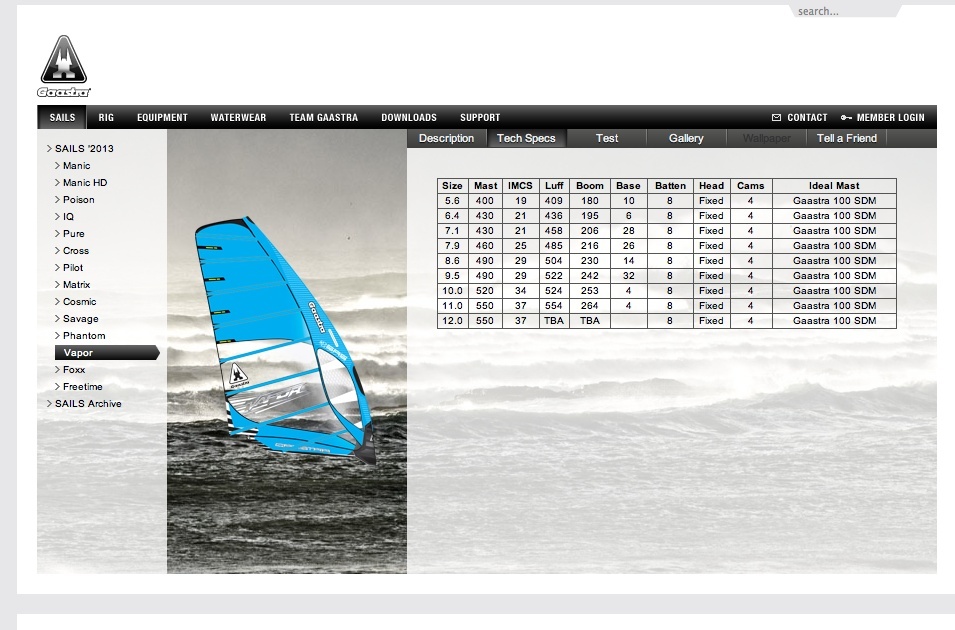Click the 409 luff value

click(554, 201)
